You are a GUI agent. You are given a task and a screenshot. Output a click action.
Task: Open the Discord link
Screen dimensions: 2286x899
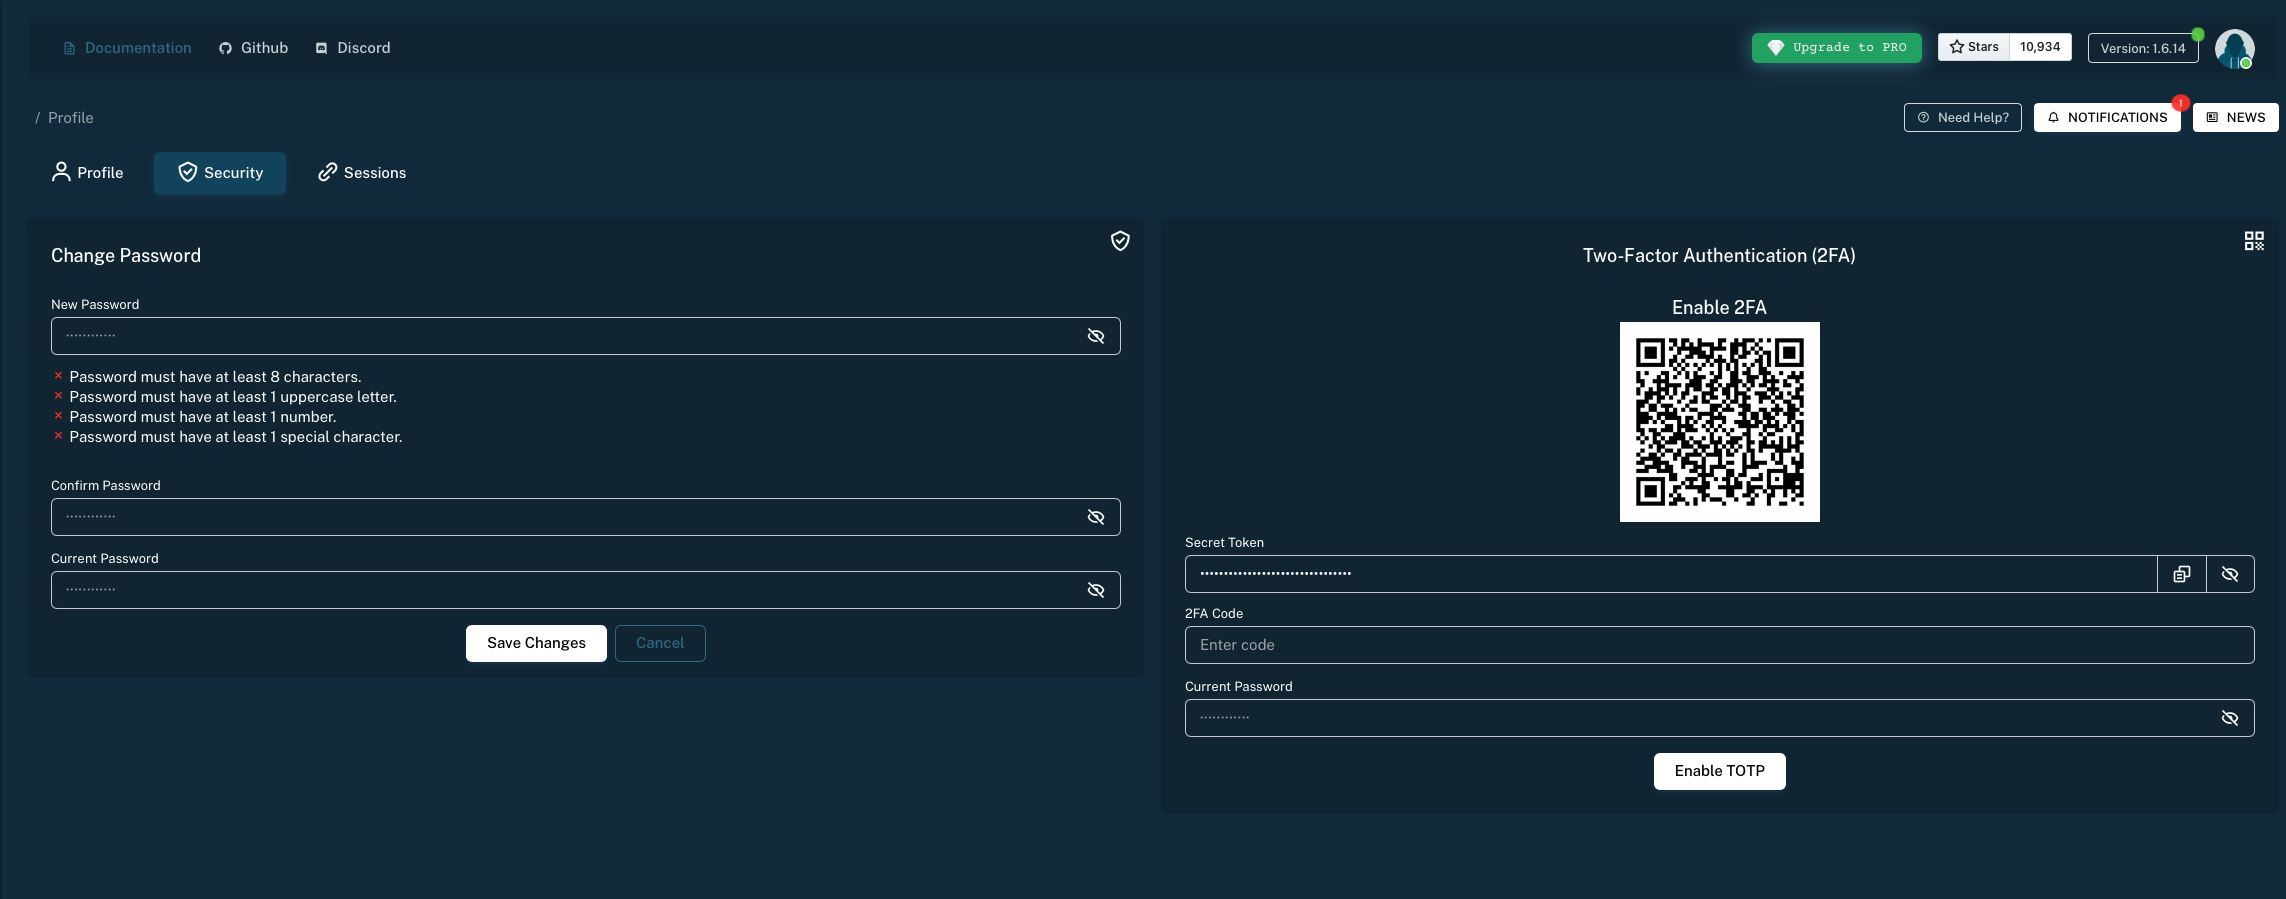coord(353,48)
